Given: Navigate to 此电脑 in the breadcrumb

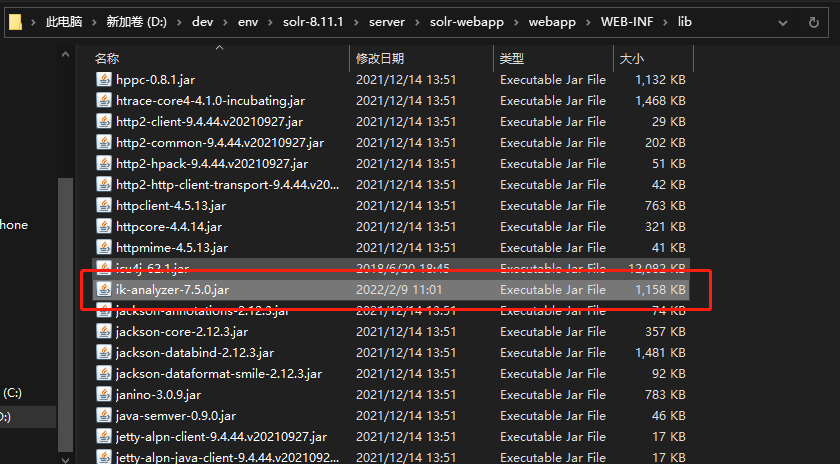Looking at the screenshot, I should 64,22.
